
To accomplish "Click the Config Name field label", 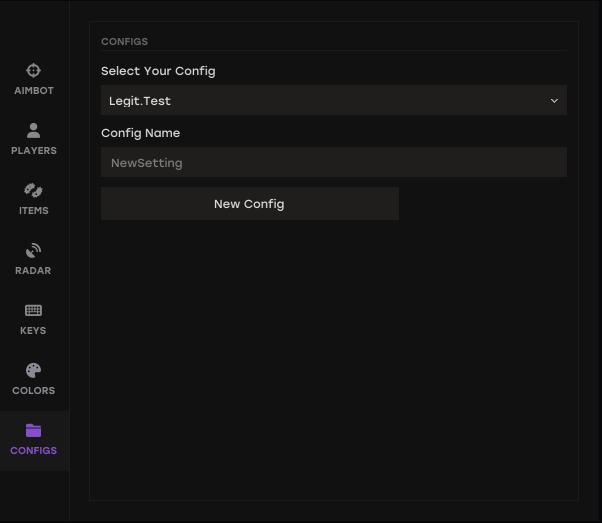I will tap(141, 133).
